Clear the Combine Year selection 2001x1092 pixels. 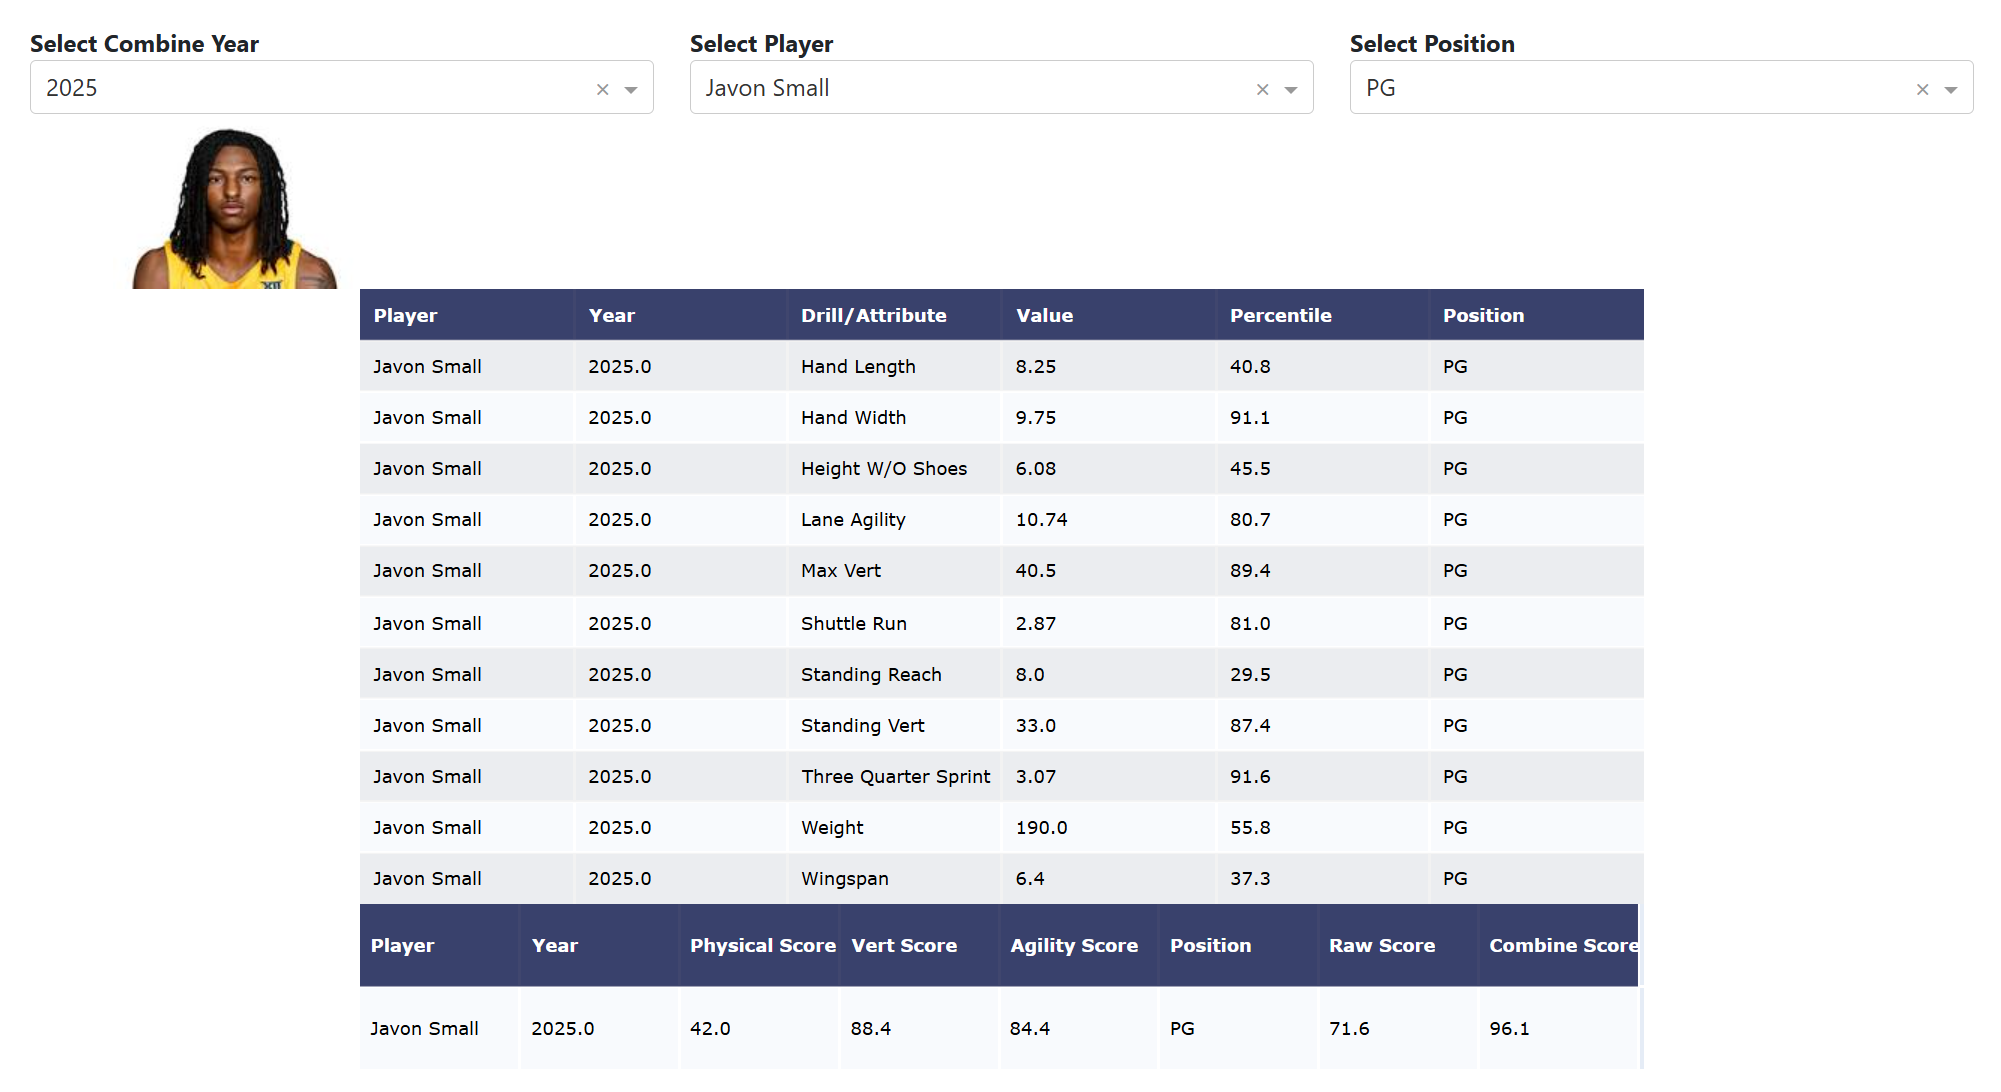(x=602, y=89)
